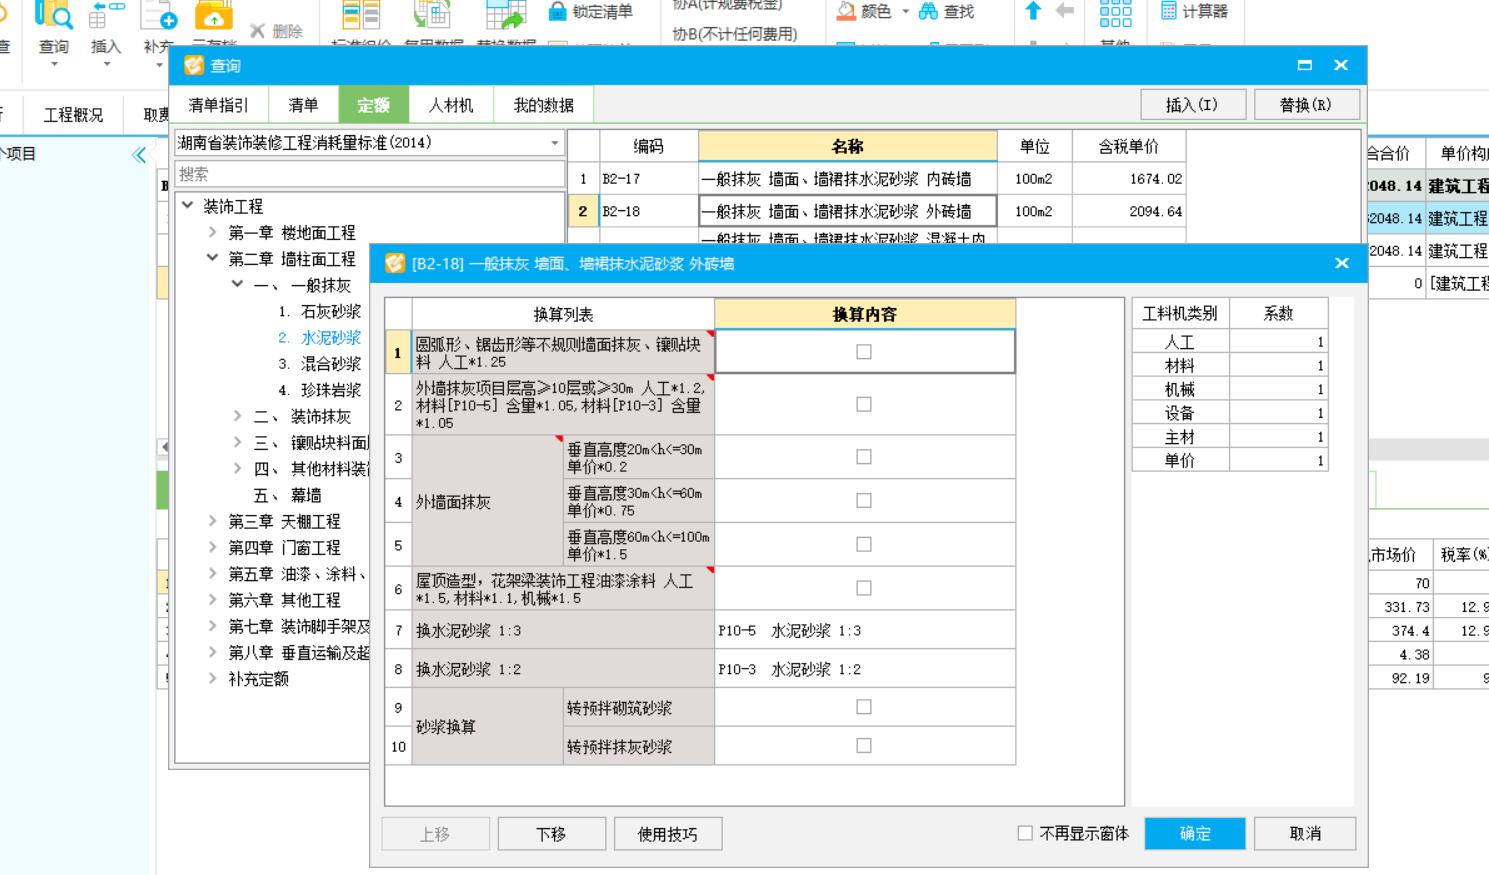Check box for 转预拌抹灰砂浆 row
The width and height of the screenshot is (1489, 875).
pyautogui.click(x=864, y=746)
